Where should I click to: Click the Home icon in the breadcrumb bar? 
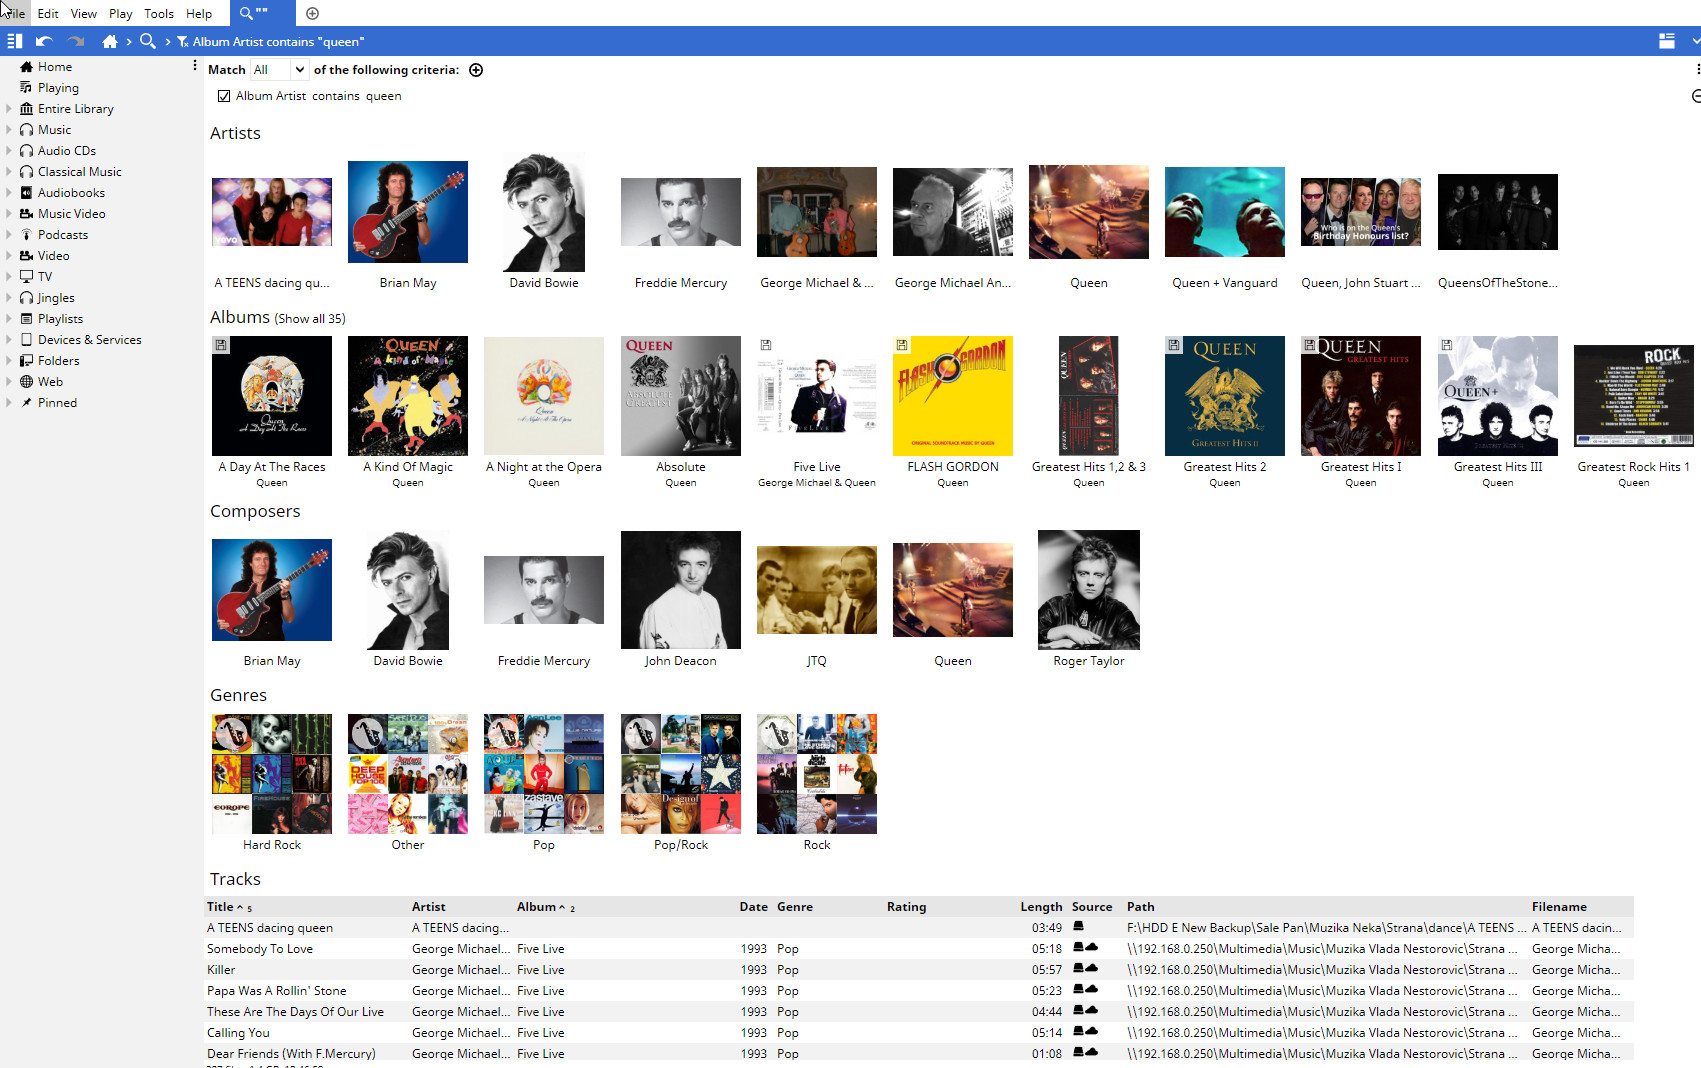click(x=110, y=41)
